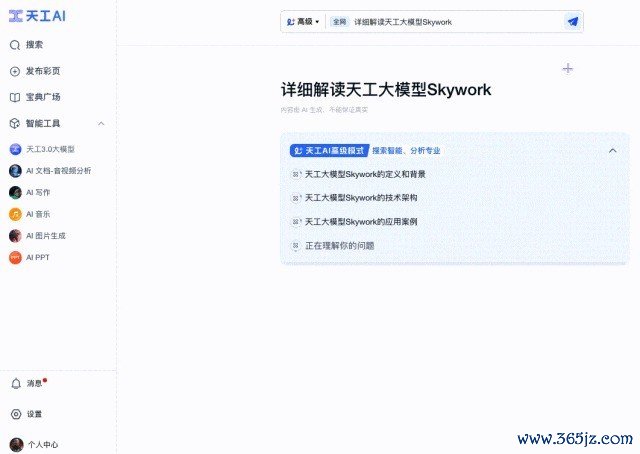The width and height of the screenshot is (640, 454).
Task: Select 天工大模型Skywork的技术架构 step
Action: tap(361, 198)
